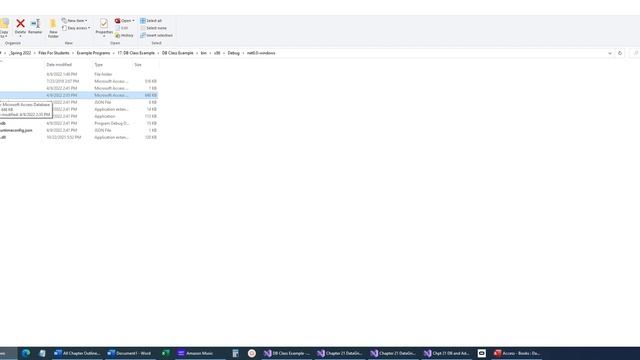Switch to DB Class Example Visual Studio window
The image size is (640, 360).
[x=287, y=353]
